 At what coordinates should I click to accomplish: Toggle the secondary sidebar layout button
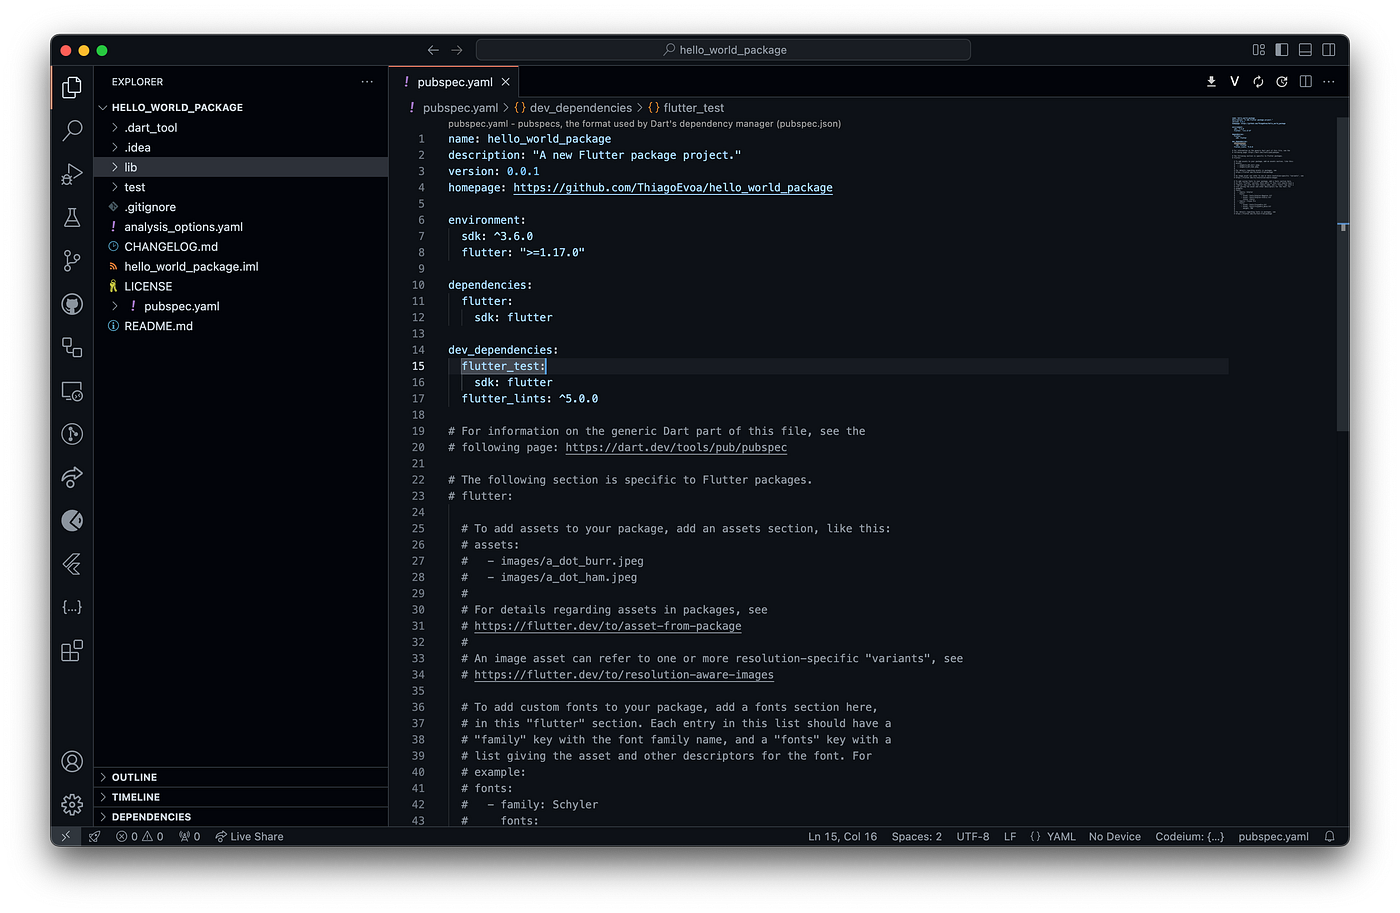pos(1329,50)
